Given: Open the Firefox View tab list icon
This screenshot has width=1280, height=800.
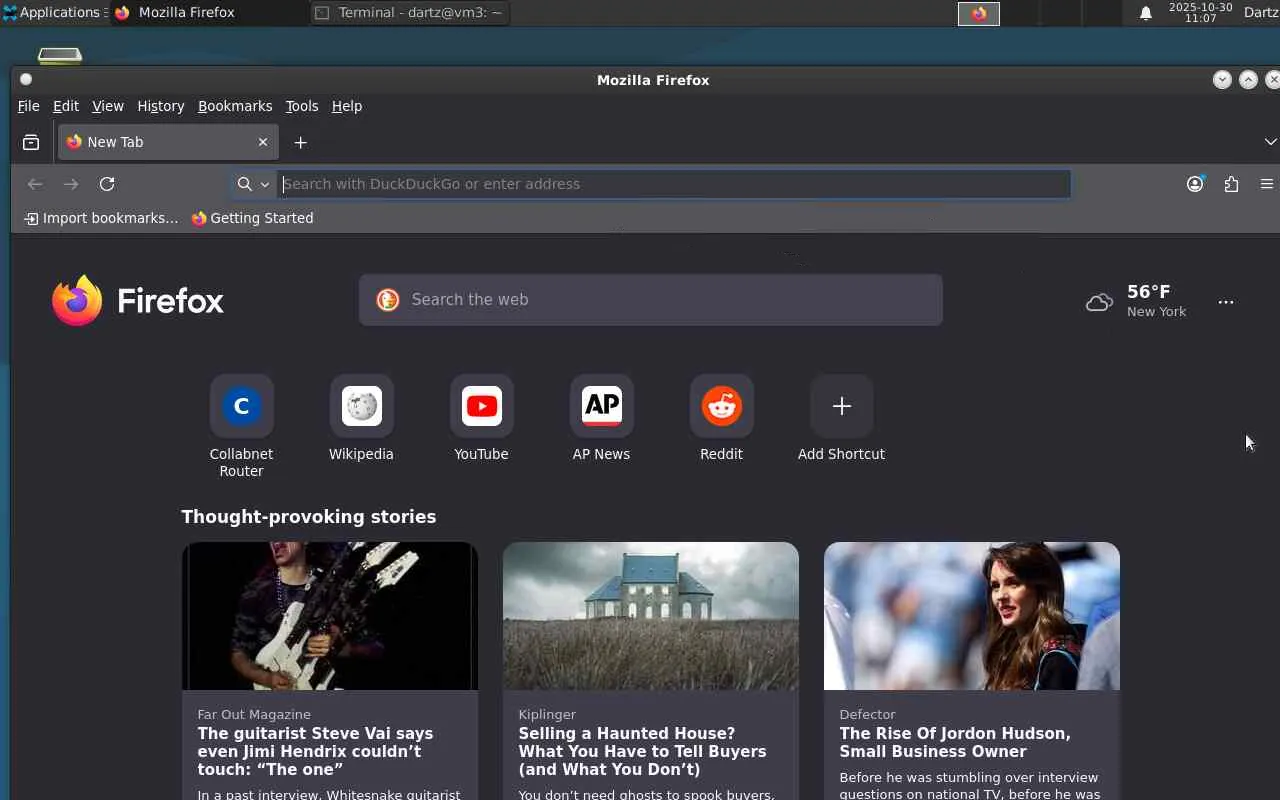Looking at the screenshot, I should [x=31, y=142].
